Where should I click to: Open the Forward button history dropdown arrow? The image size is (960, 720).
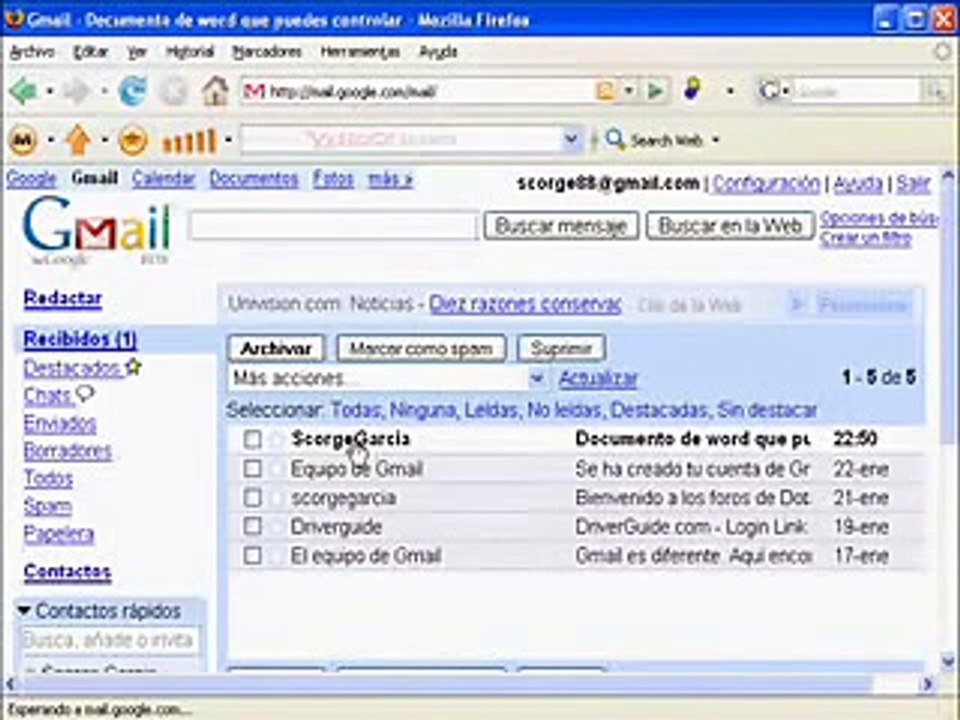(104, 92)
